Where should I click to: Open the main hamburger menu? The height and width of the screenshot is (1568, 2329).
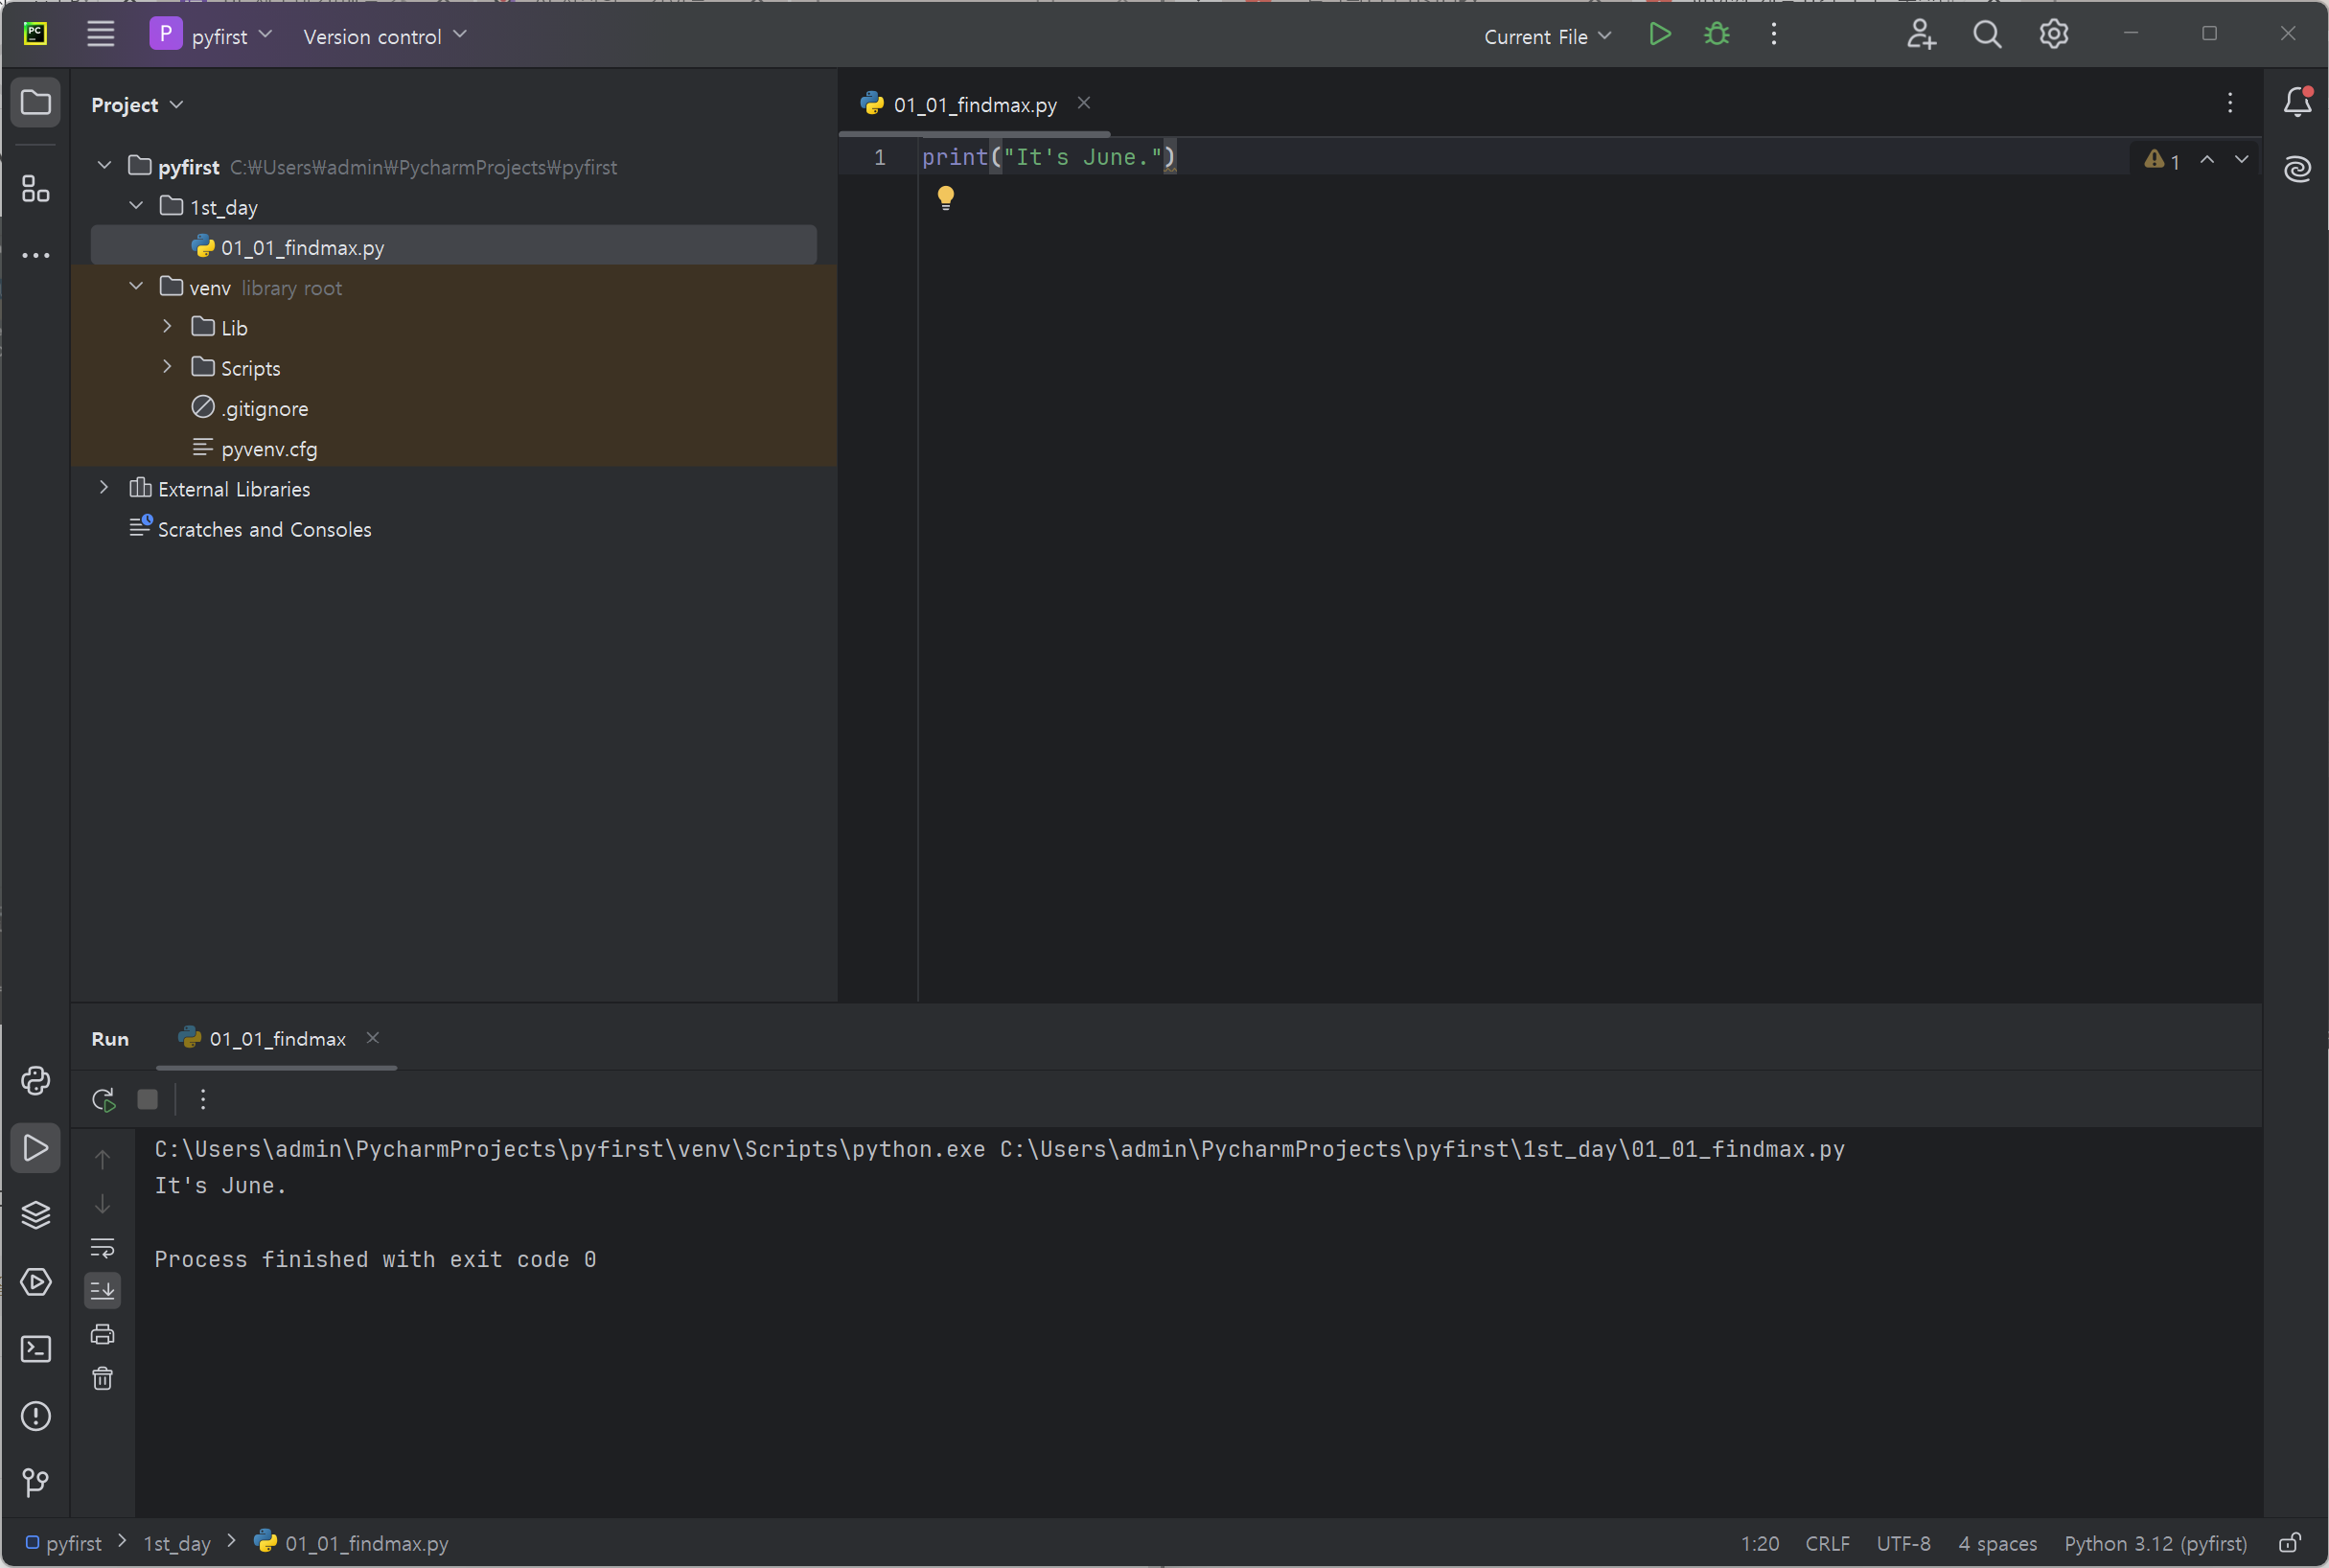click(x=100, y=35)
